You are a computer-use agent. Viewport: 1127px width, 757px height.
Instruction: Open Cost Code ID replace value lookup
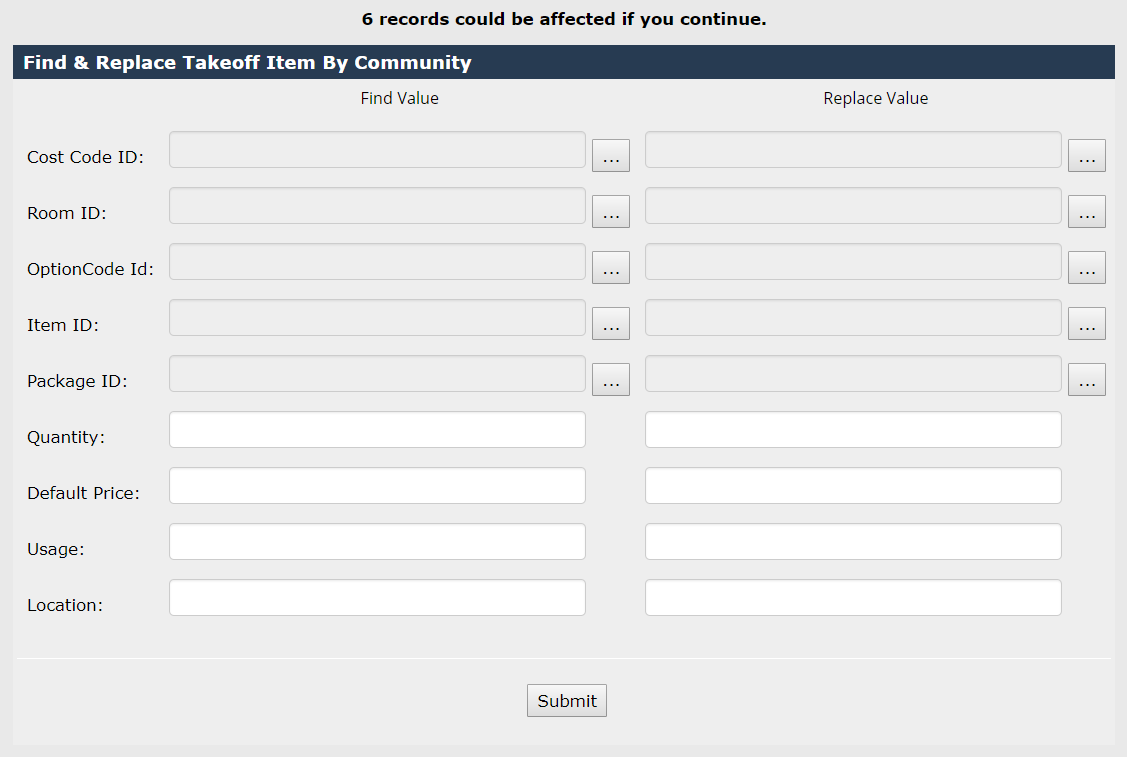pyautogui.click(x=1087, y=156)
